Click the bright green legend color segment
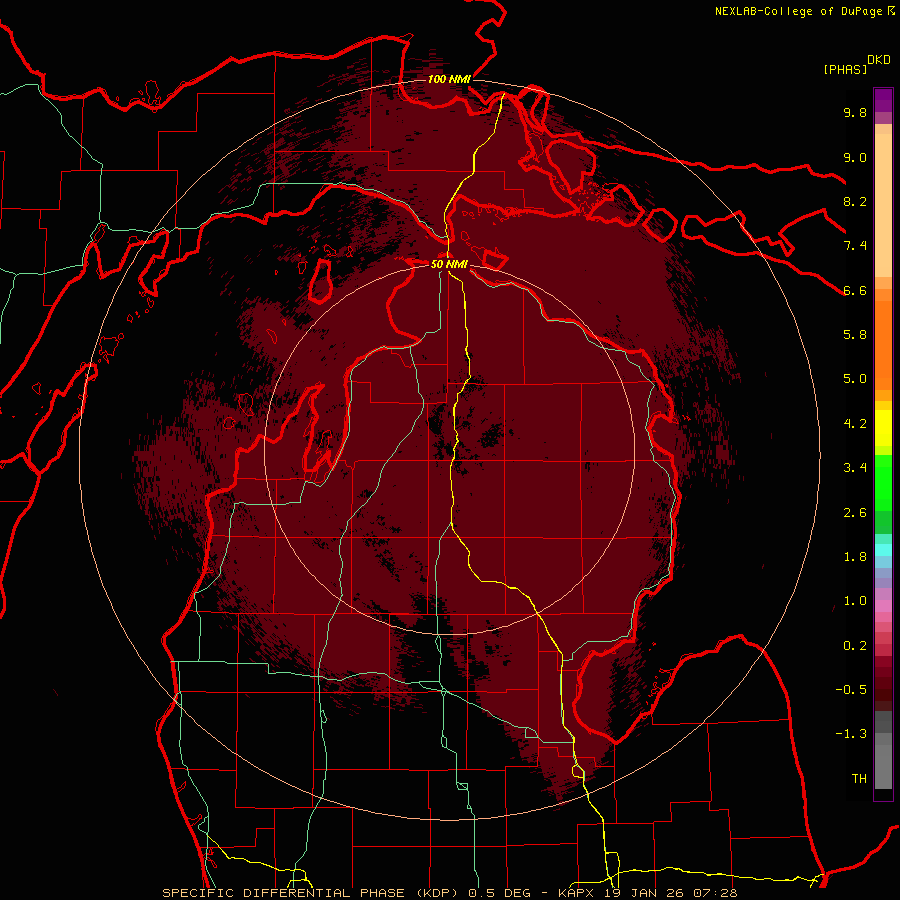This screenshot has height=900, width=900. [x=883, y=483]
